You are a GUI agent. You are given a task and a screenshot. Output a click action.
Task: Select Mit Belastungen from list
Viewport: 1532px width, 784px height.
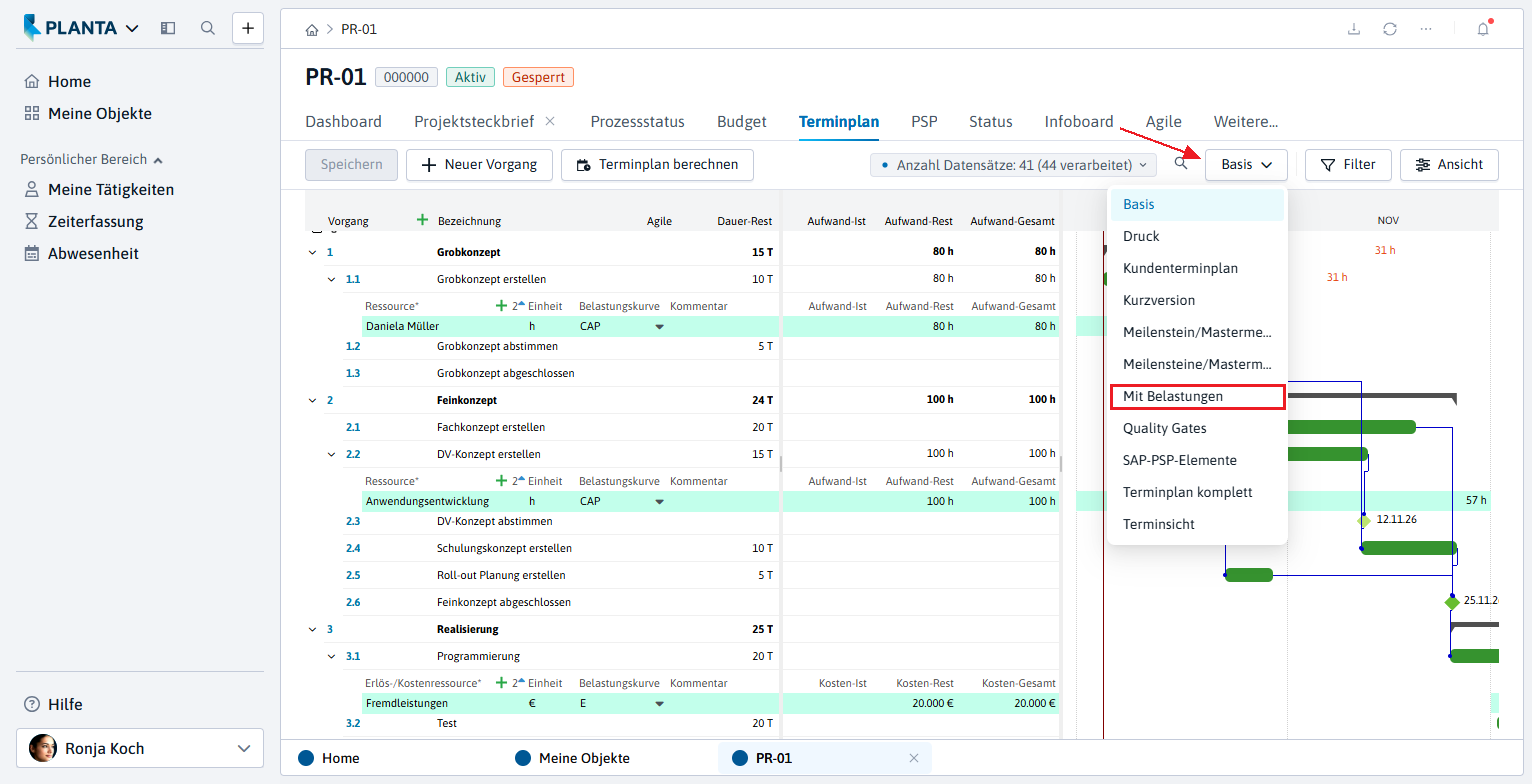[x=1197, y=396]
